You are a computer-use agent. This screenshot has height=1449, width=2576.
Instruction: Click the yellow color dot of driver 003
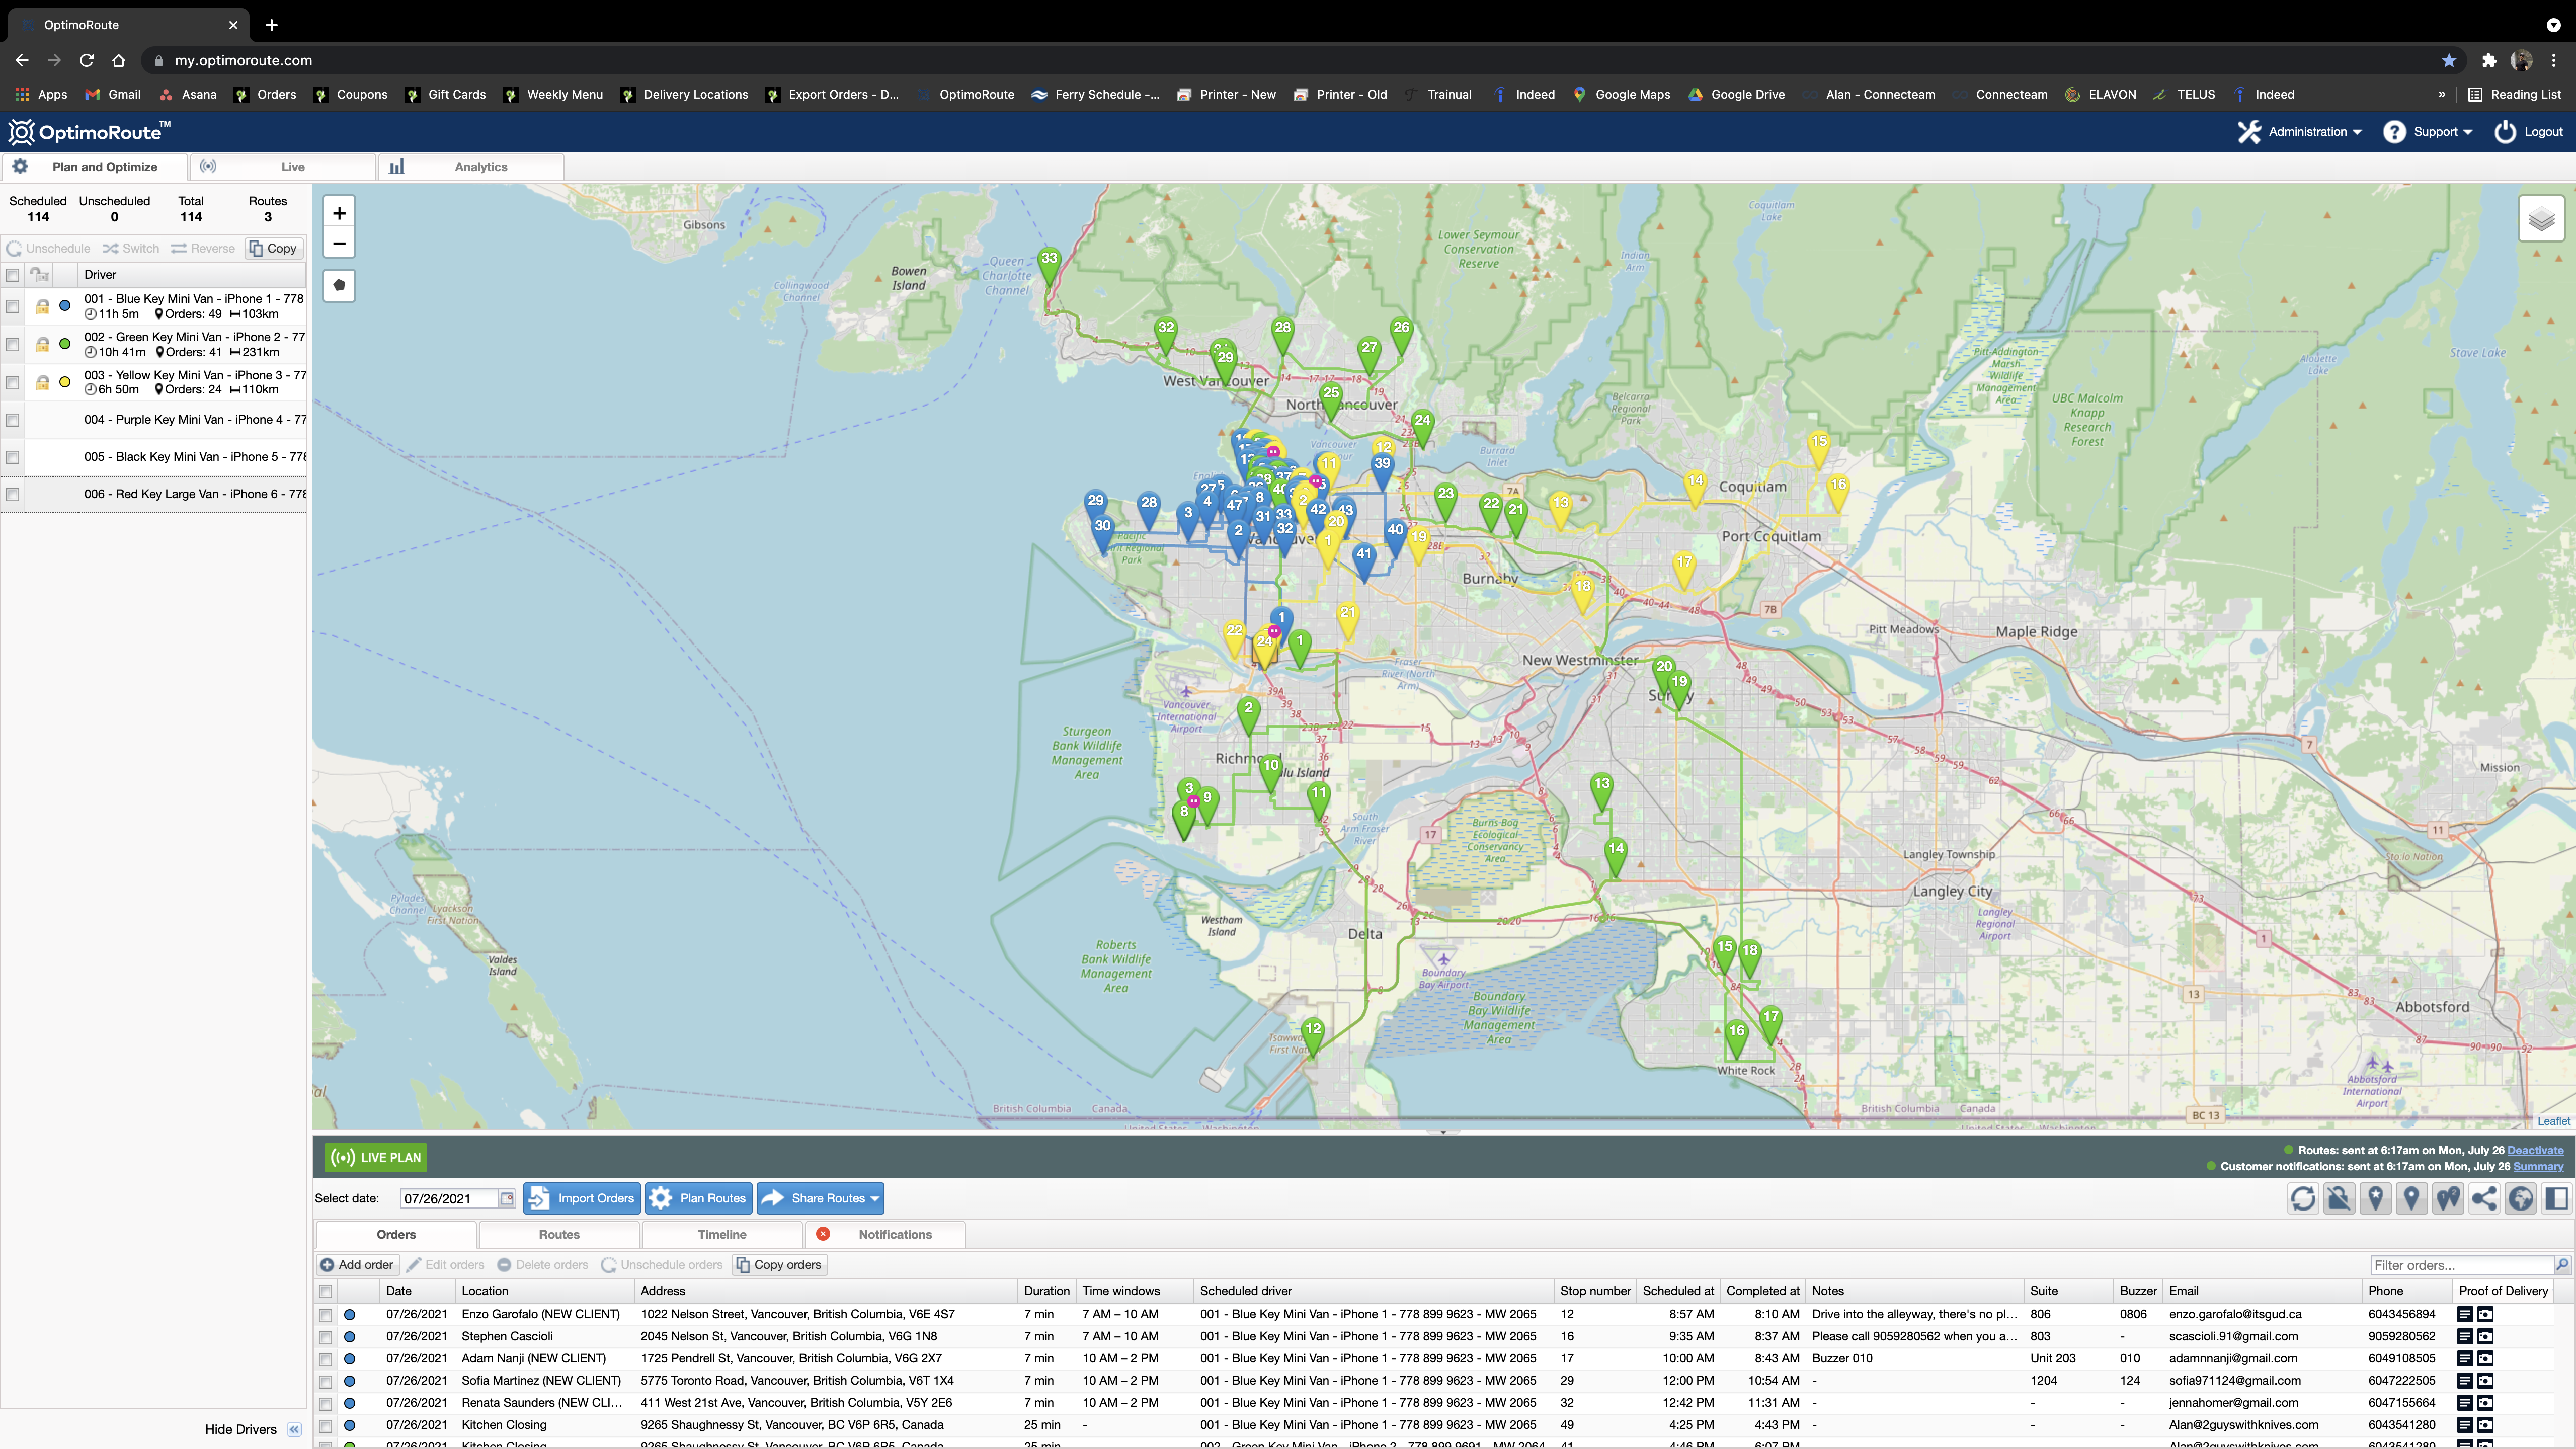65,382
